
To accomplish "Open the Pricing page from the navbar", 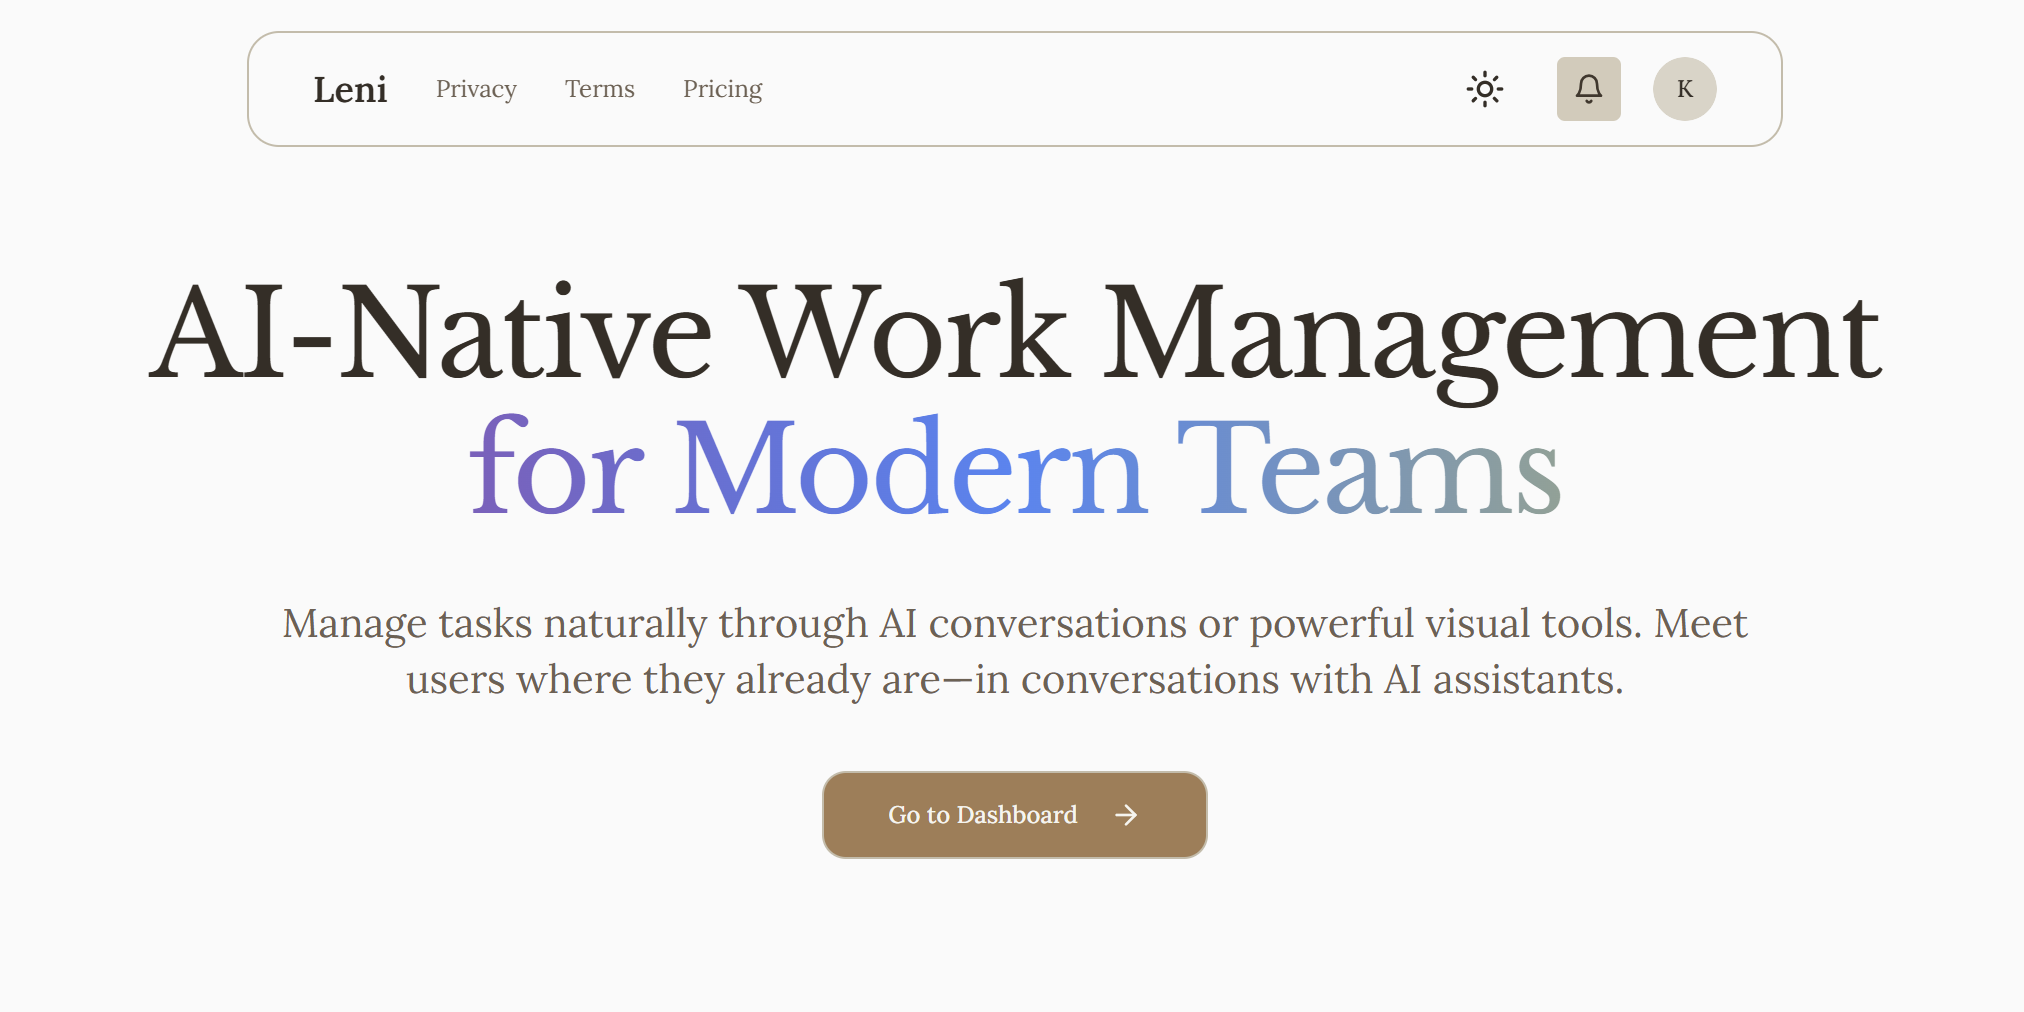I will pos(722,89).
